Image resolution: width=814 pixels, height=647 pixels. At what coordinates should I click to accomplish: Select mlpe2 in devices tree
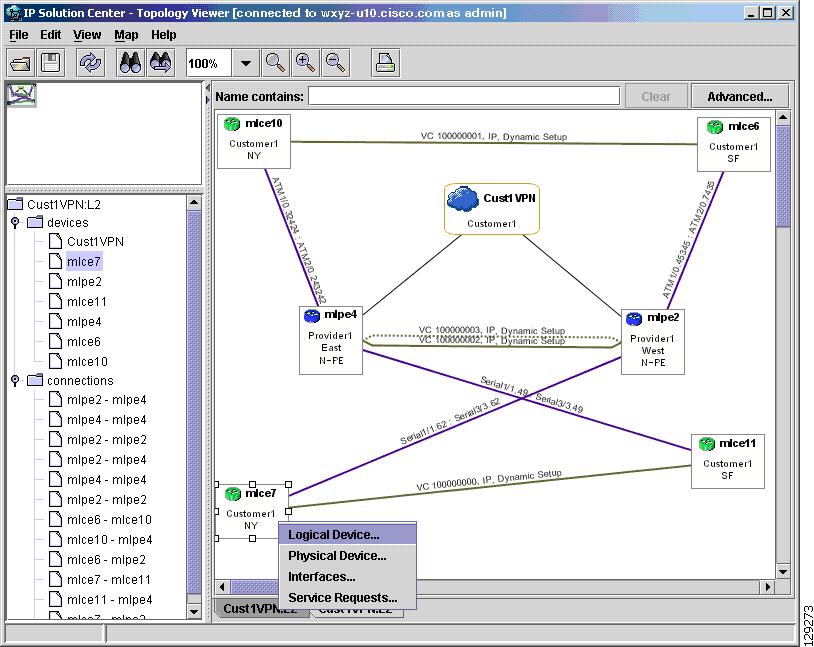click(x=84, y=281)
